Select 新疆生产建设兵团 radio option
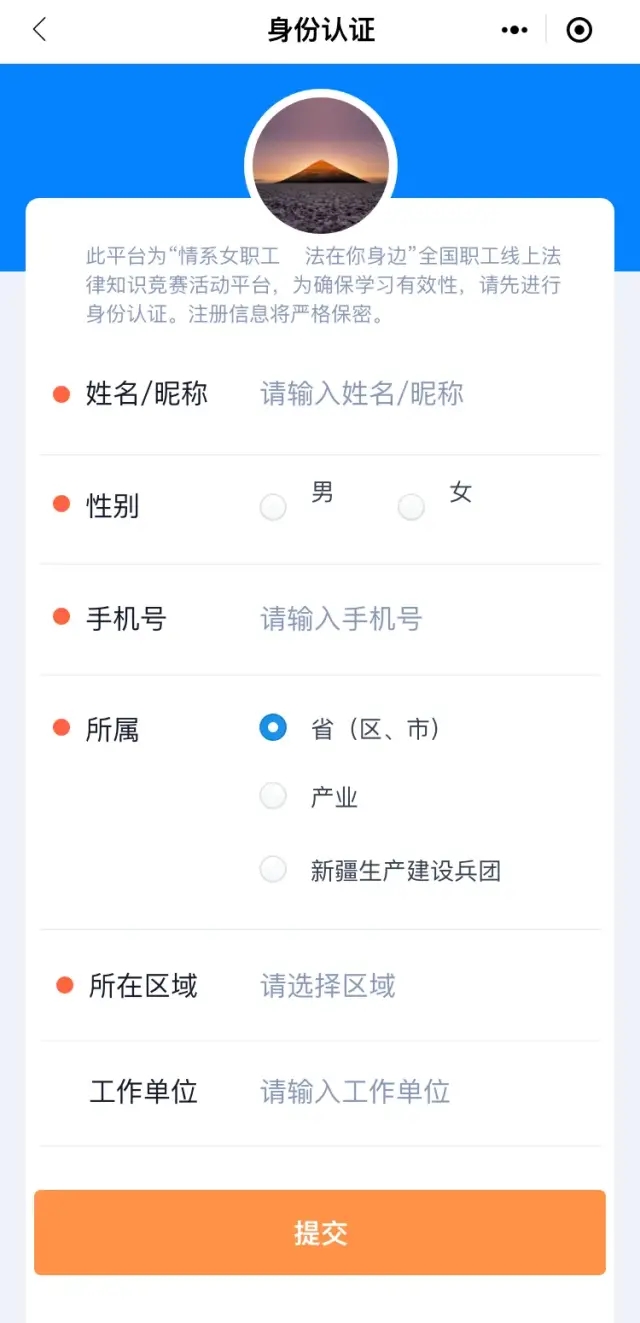This screenshot has height=1323, width=640. click(273, 870)
